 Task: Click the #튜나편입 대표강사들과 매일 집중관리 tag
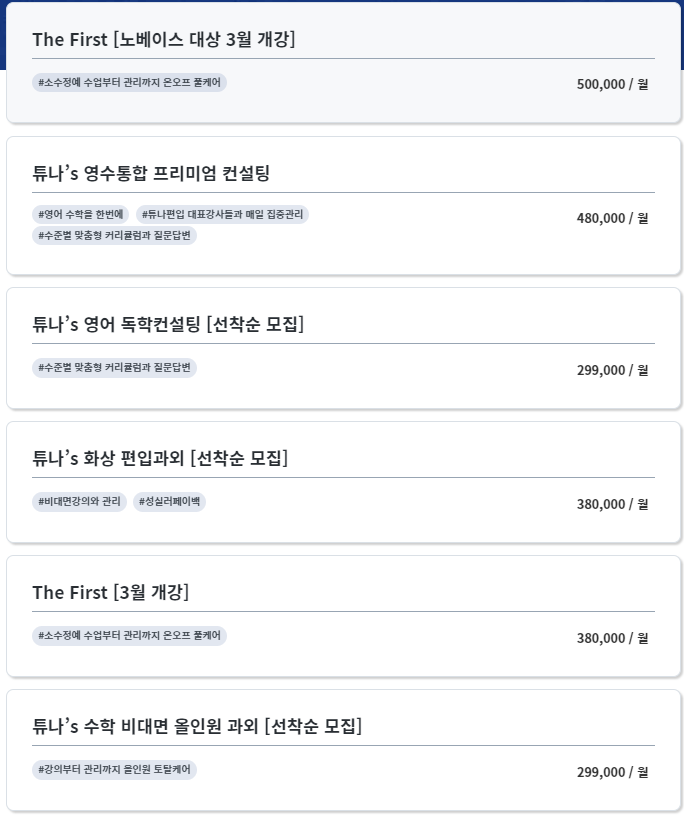222,214
